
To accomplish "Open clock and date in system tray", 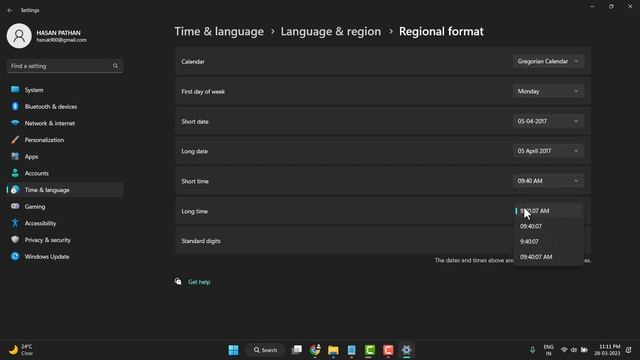I will (607, 350).
